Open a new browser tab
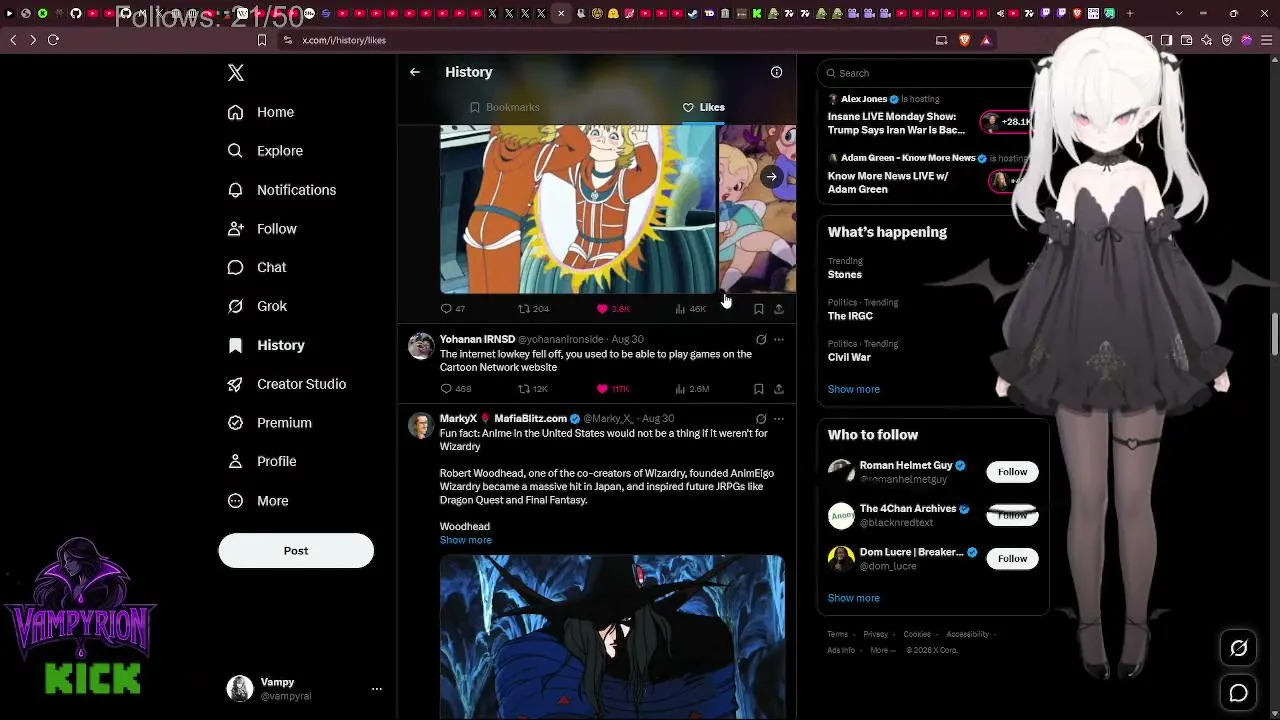This screenshot has height=720, width=1280. point(1130,14)
